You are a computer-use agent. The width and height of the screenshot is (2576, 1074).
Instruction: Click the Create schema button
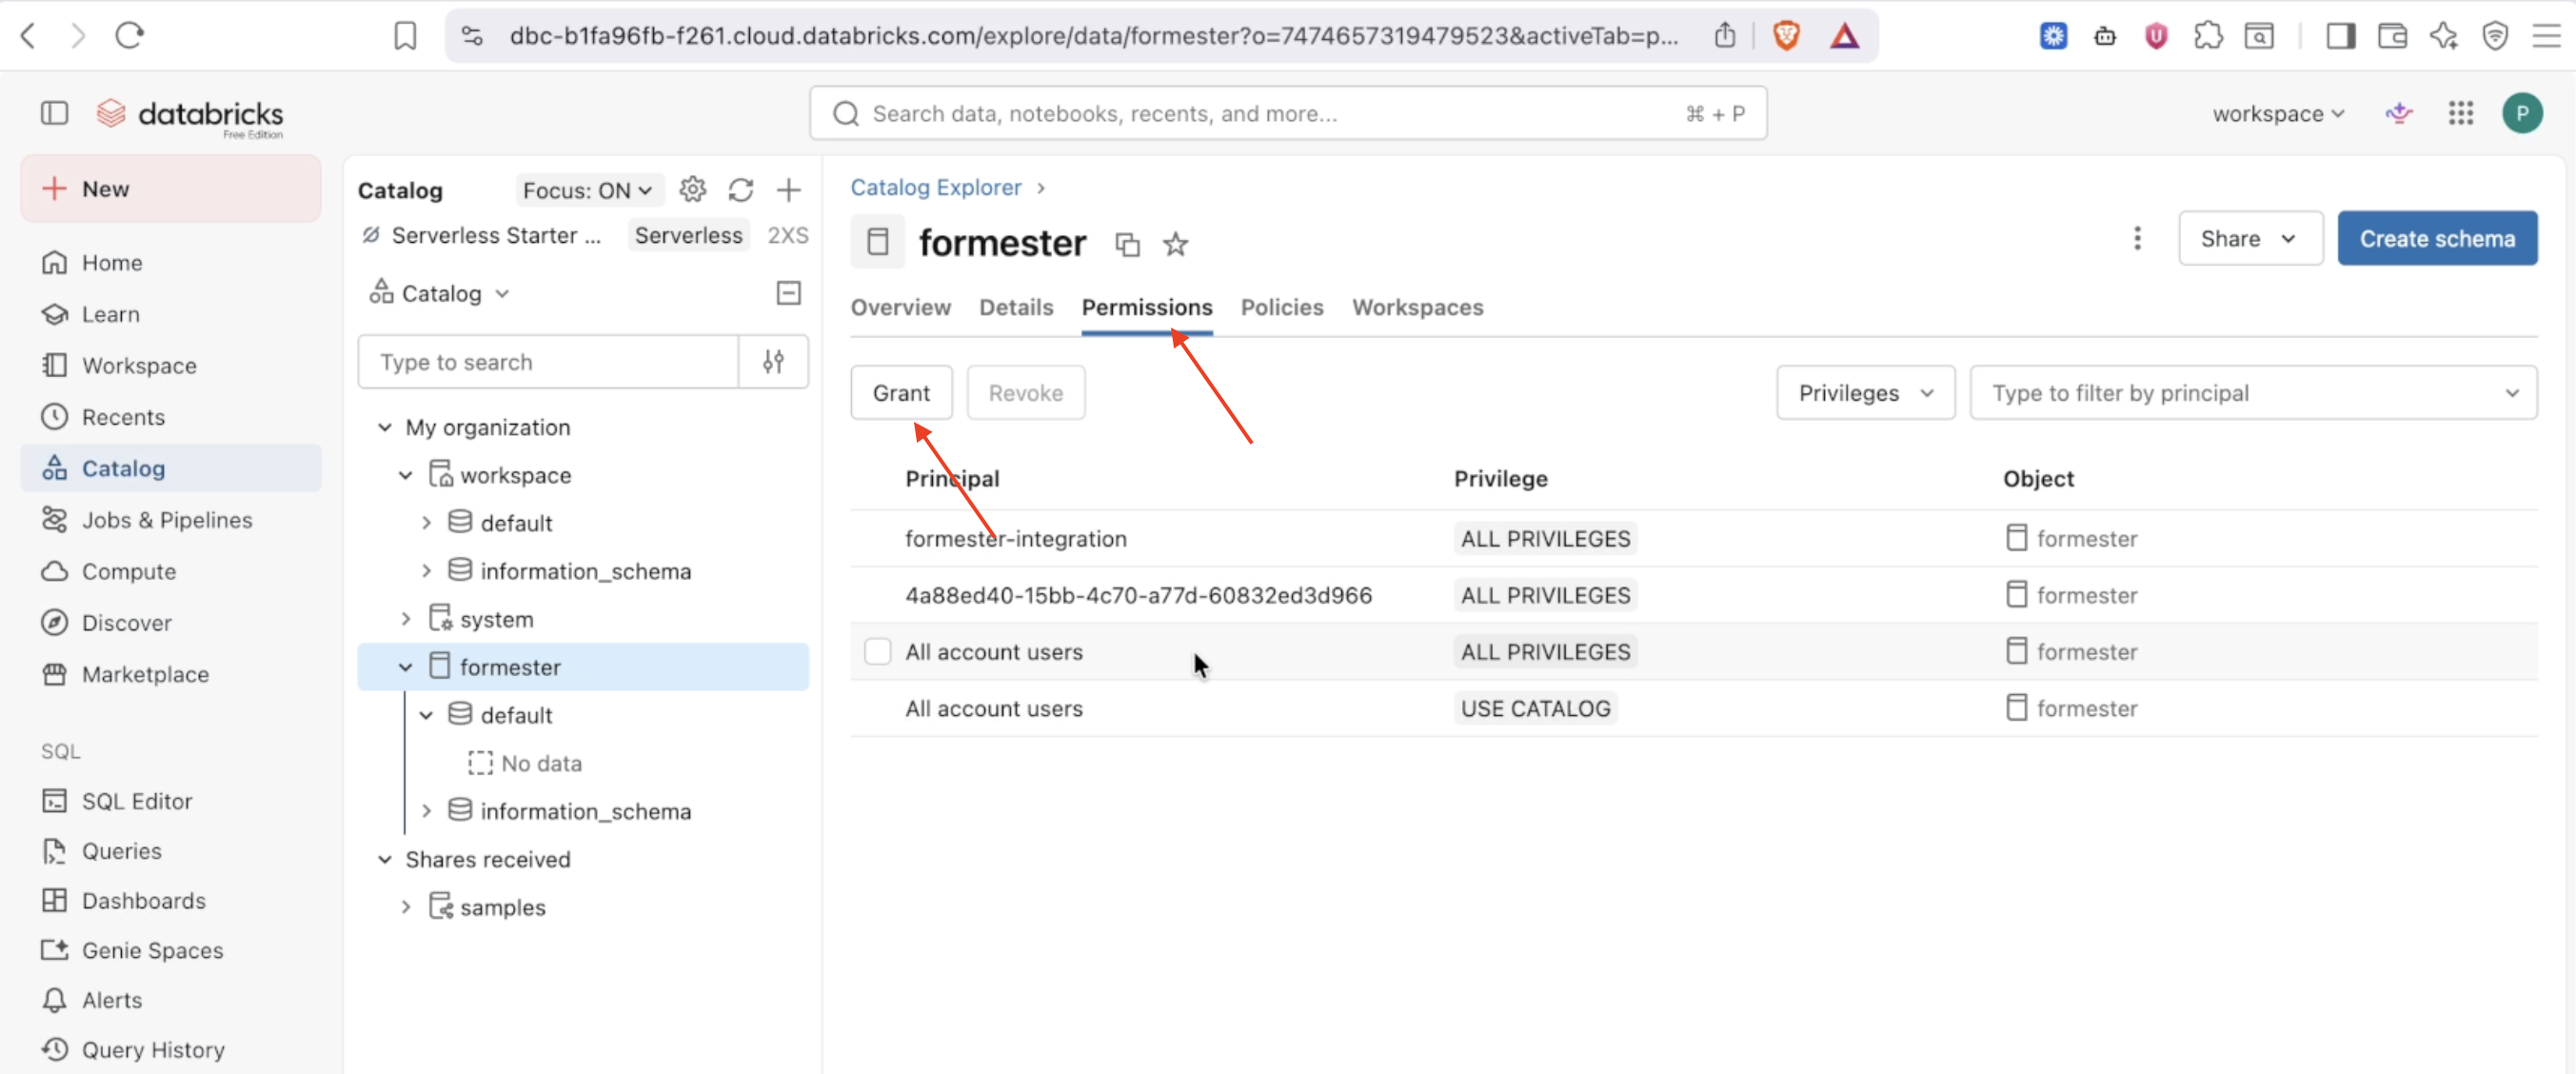click(2437, 238)
